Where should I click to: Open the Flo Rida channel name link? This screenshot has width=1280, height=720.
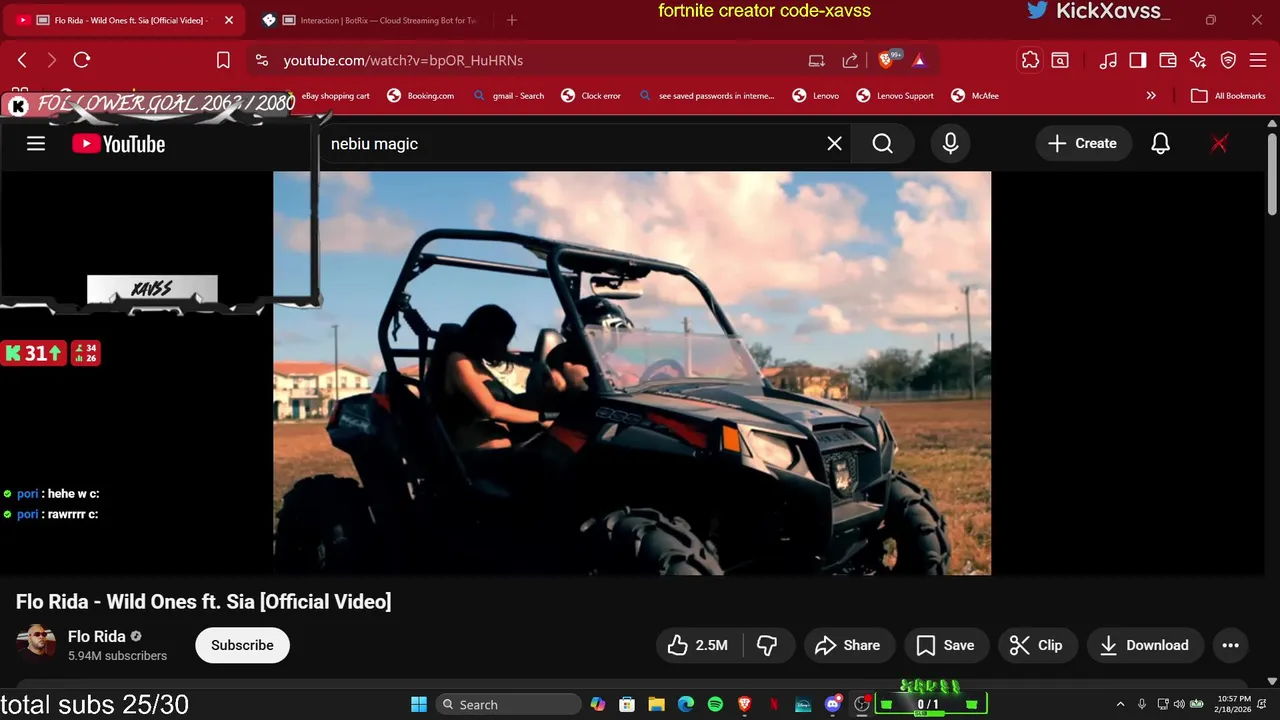97,636
